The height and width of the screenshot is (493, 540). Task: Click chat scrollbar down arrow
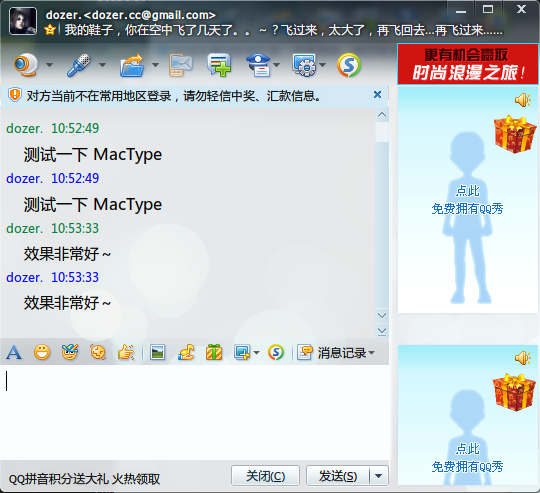click(382, 315)
